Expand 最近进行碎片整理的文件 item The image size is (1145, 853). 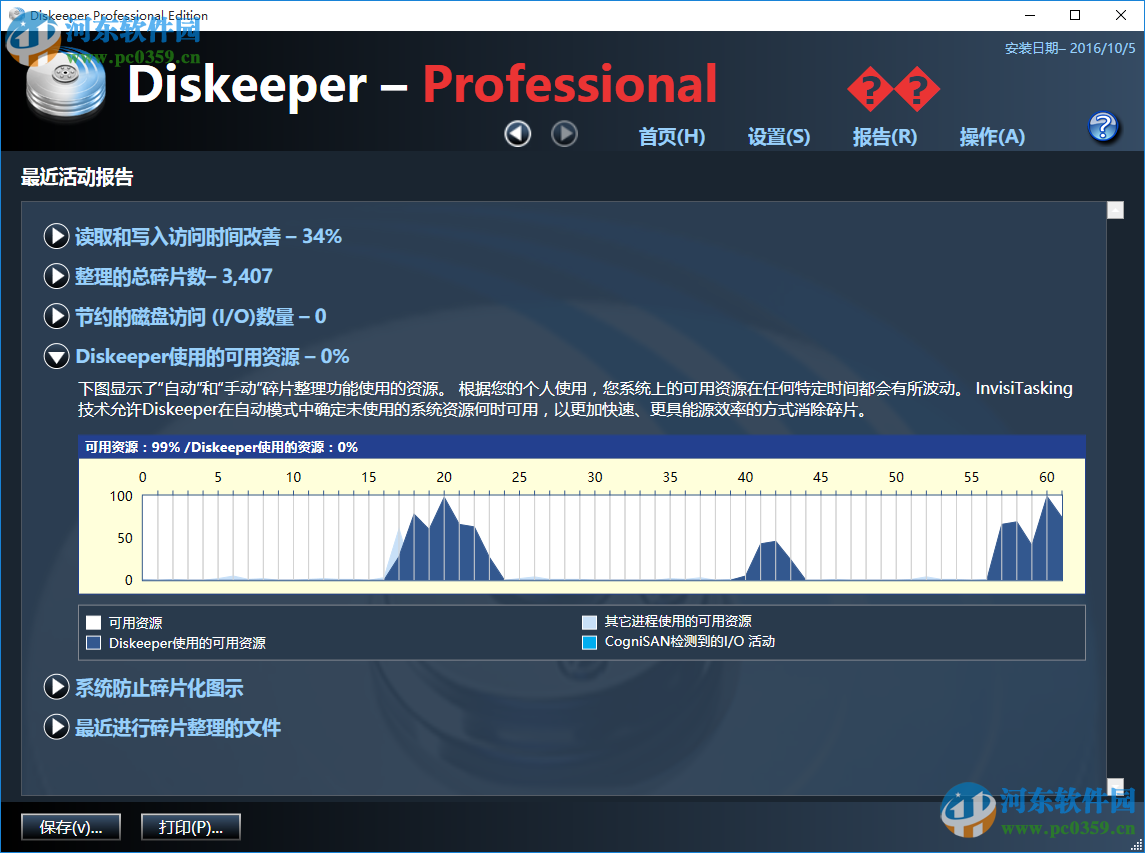(56, 727)
